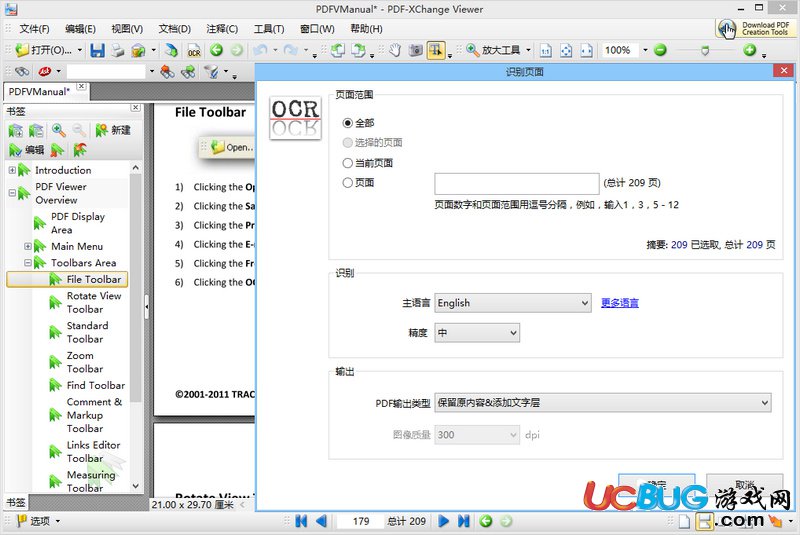The image size is (800, 535).
Task: Open the PDF output type dropdown
Action: (603, 402)
